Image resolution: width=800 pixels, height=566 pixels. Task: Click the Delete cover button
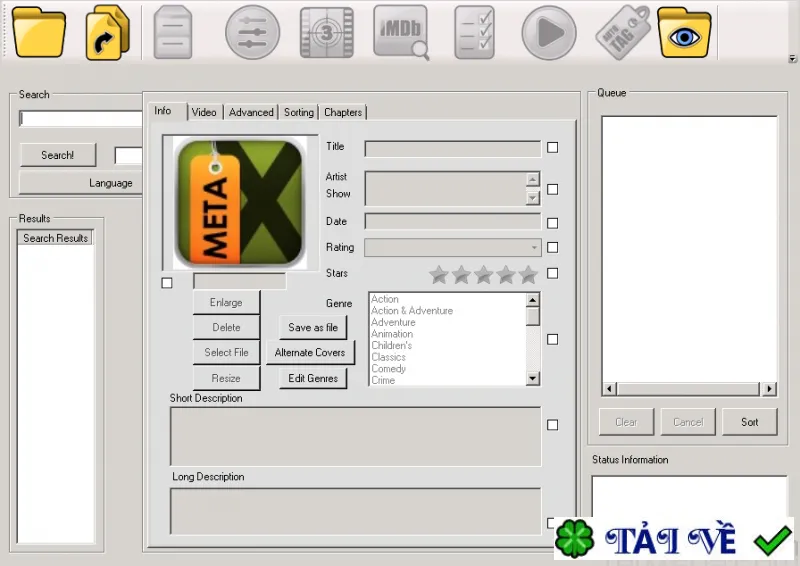(x=226, y=327)
